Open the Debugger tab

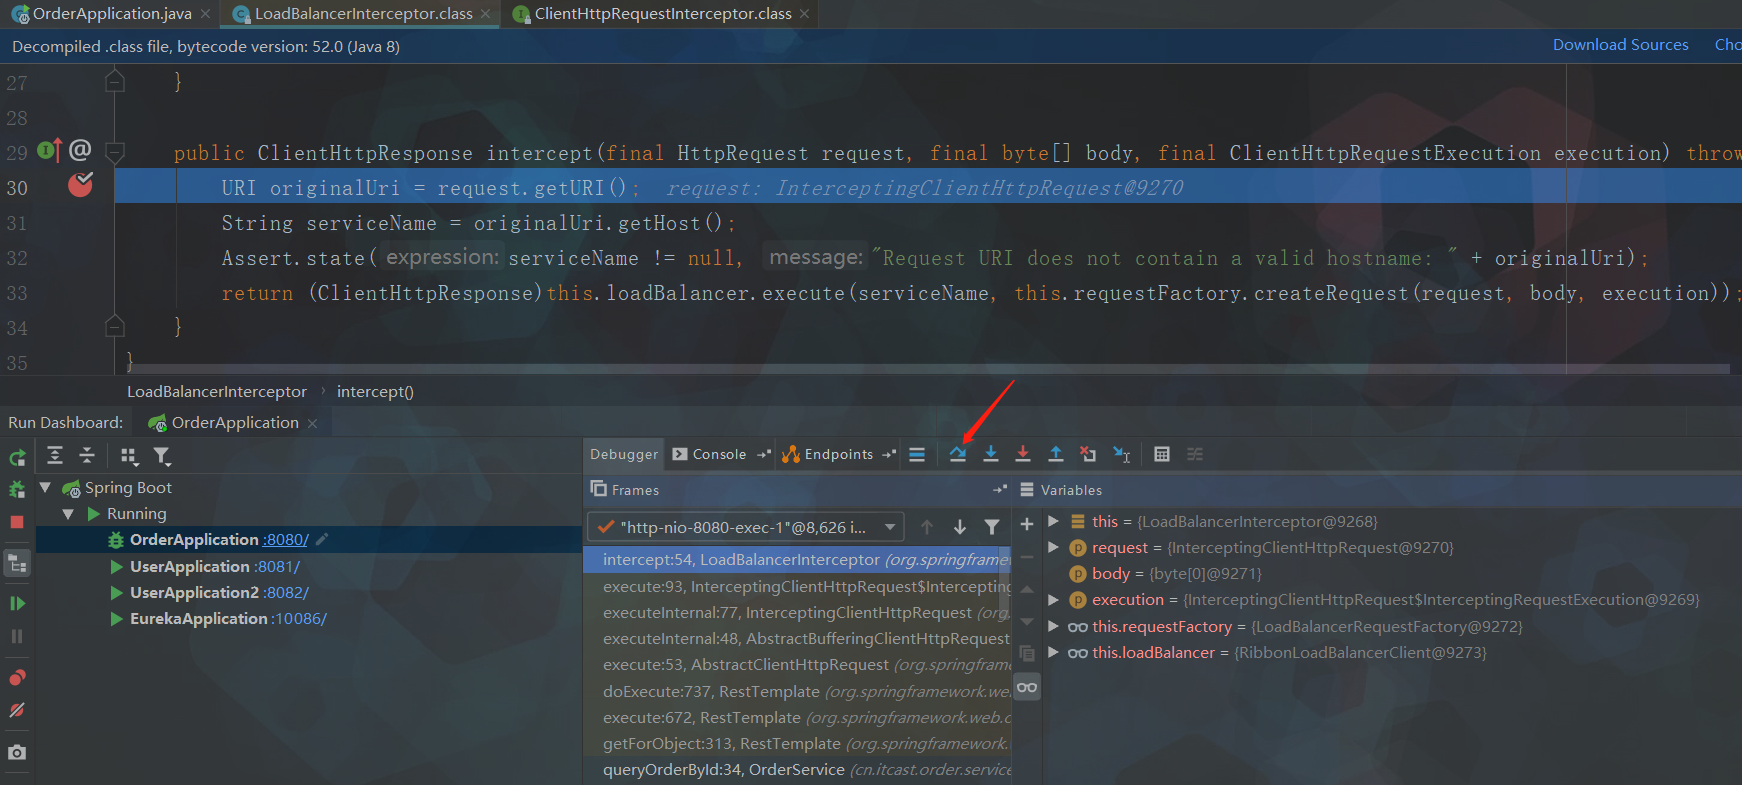click(624, 454)
